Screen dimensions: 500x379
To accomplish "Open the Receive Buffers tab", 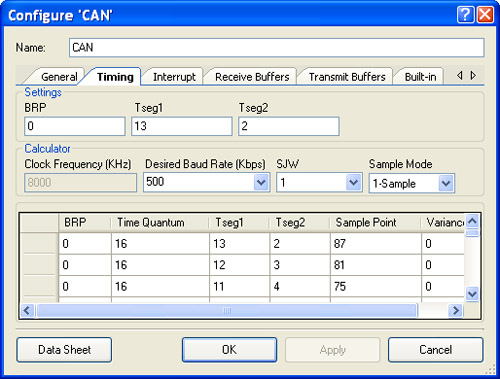I will click(x=252, y=77).
